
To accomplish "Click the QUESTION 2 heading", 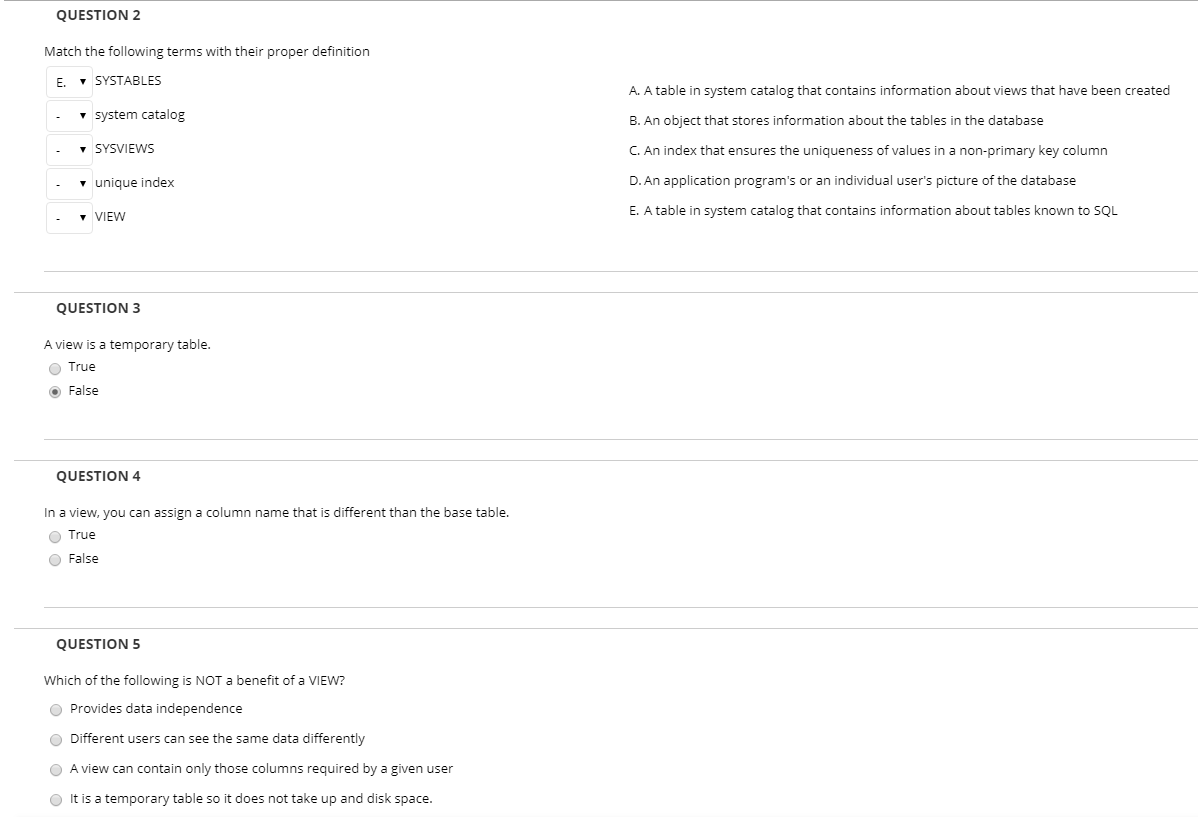I will tap(97, 15).
